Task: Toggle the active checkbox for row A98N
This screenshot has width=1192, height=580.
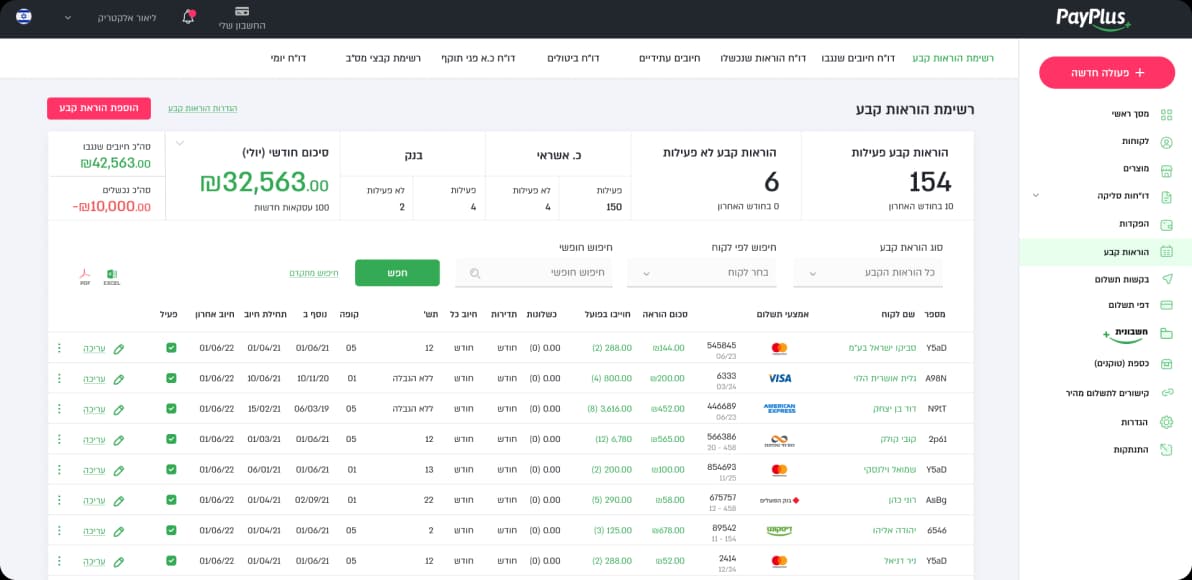Action: (171, 379)
